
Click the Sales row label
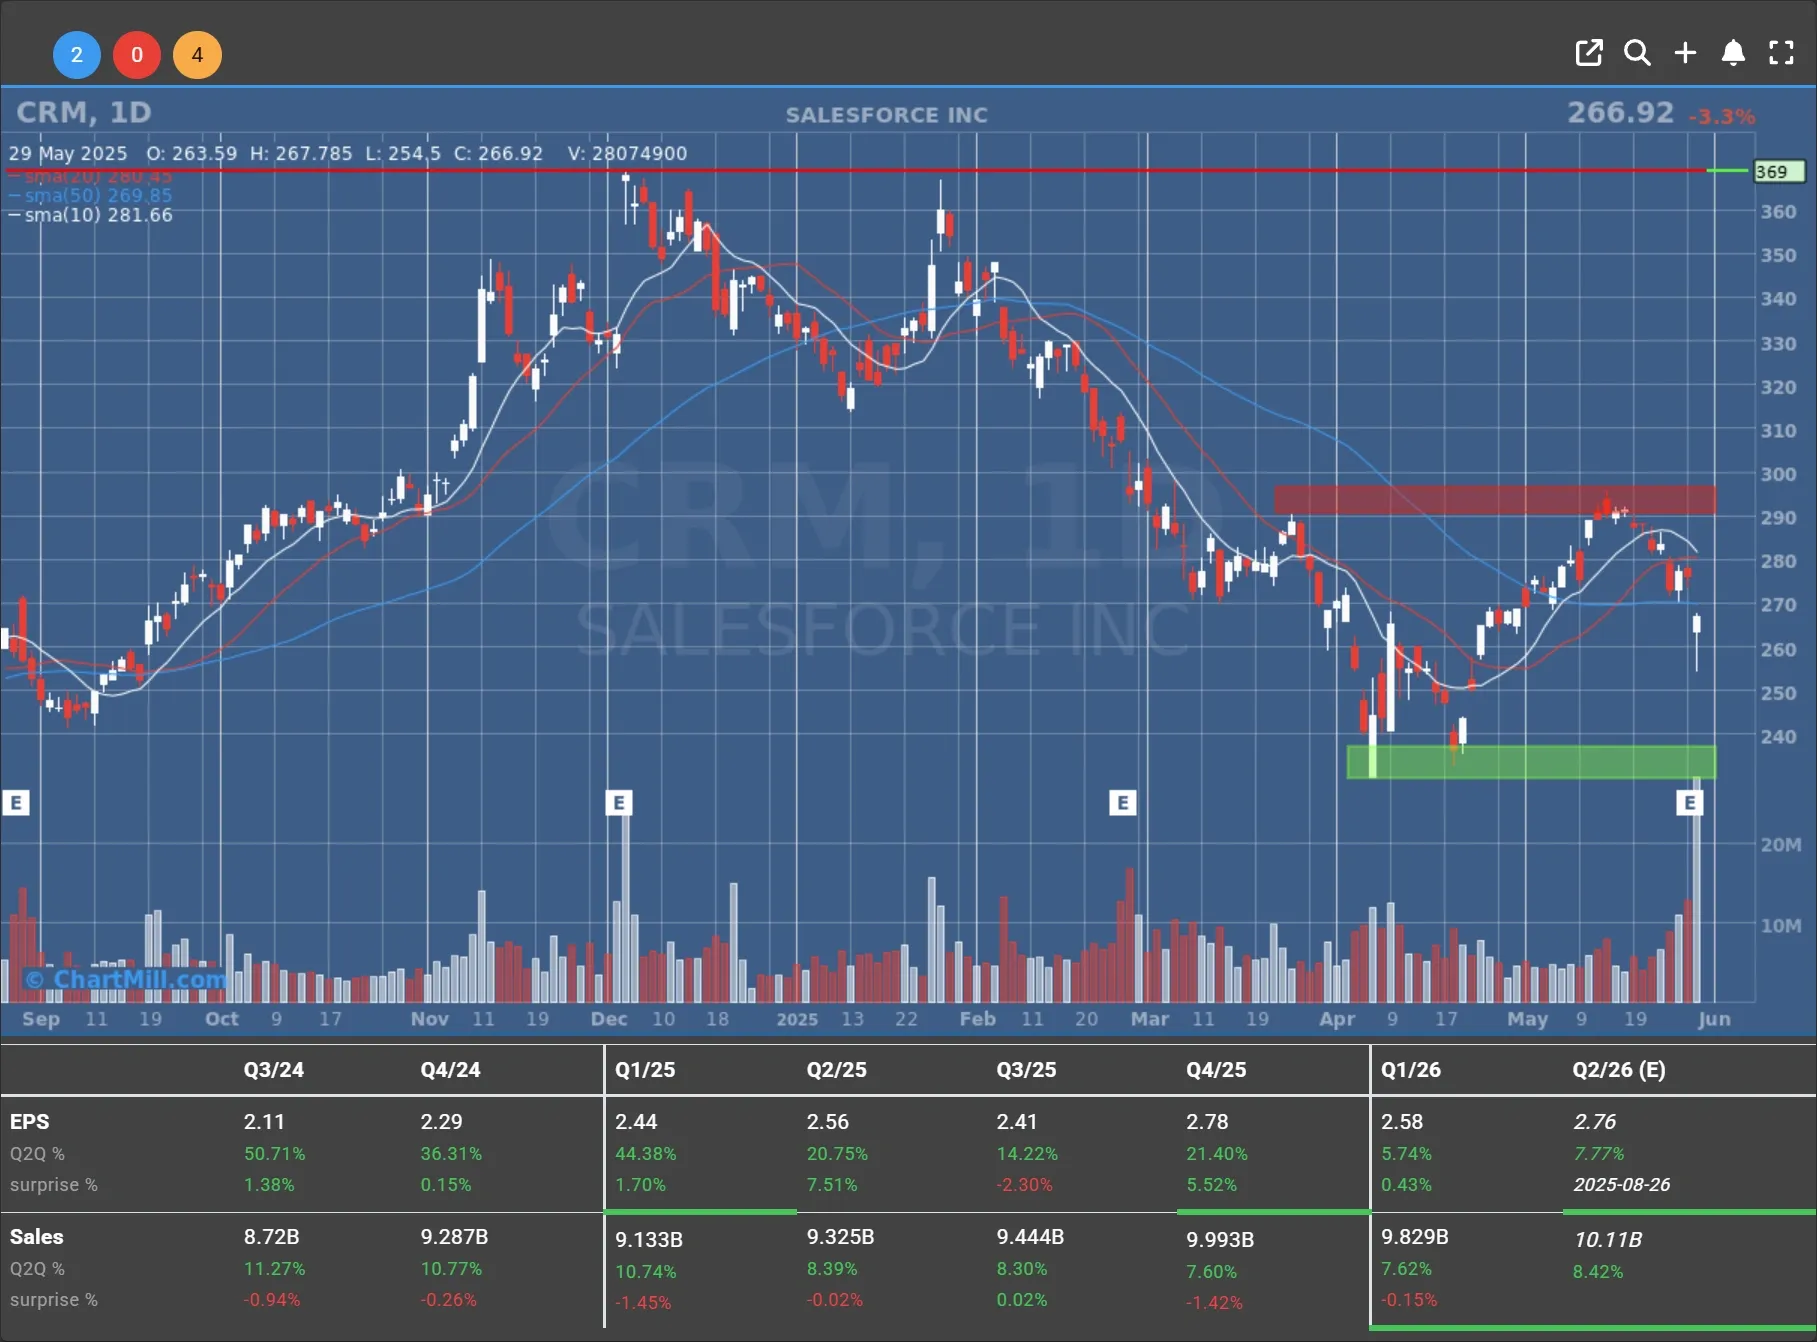point(37,1237)
